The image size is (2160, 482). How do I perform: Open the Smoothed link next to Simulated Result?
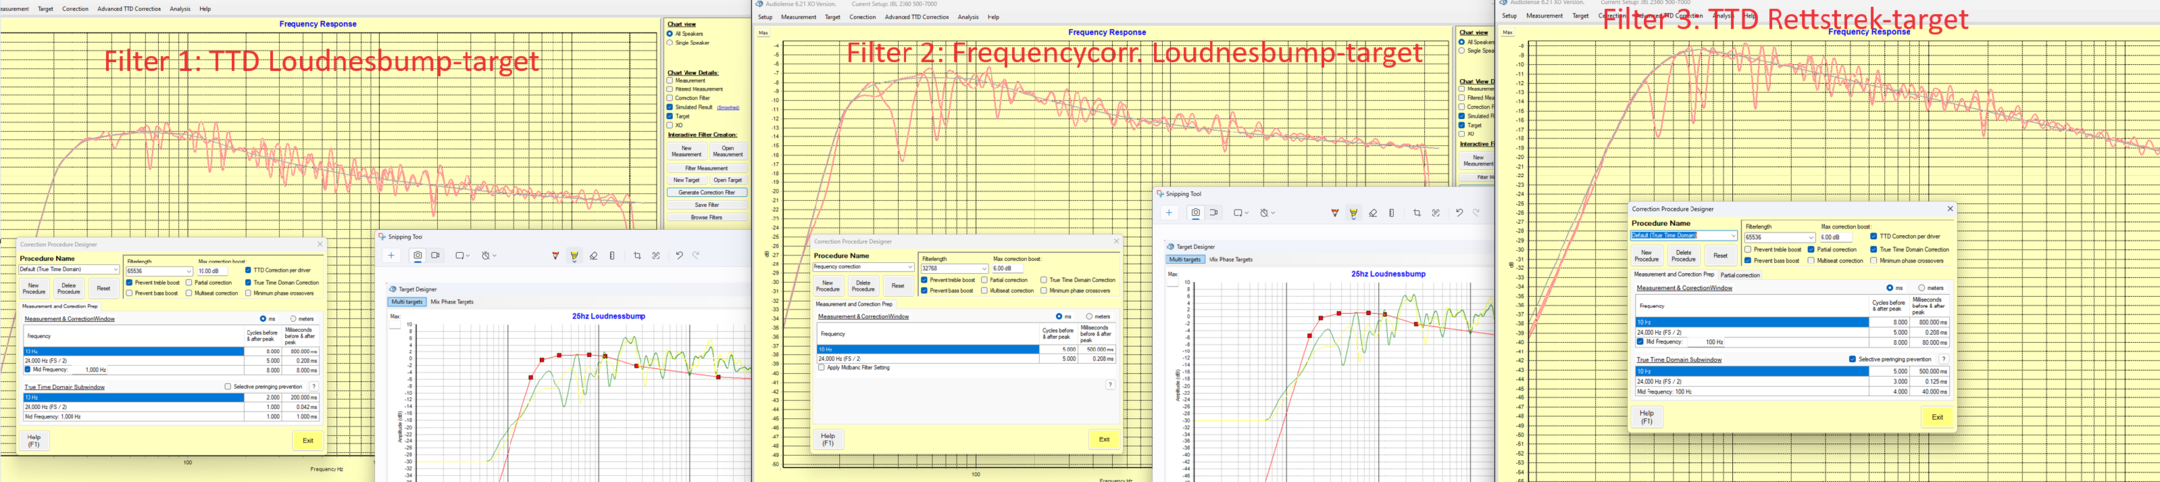click(x=728, y=108)
